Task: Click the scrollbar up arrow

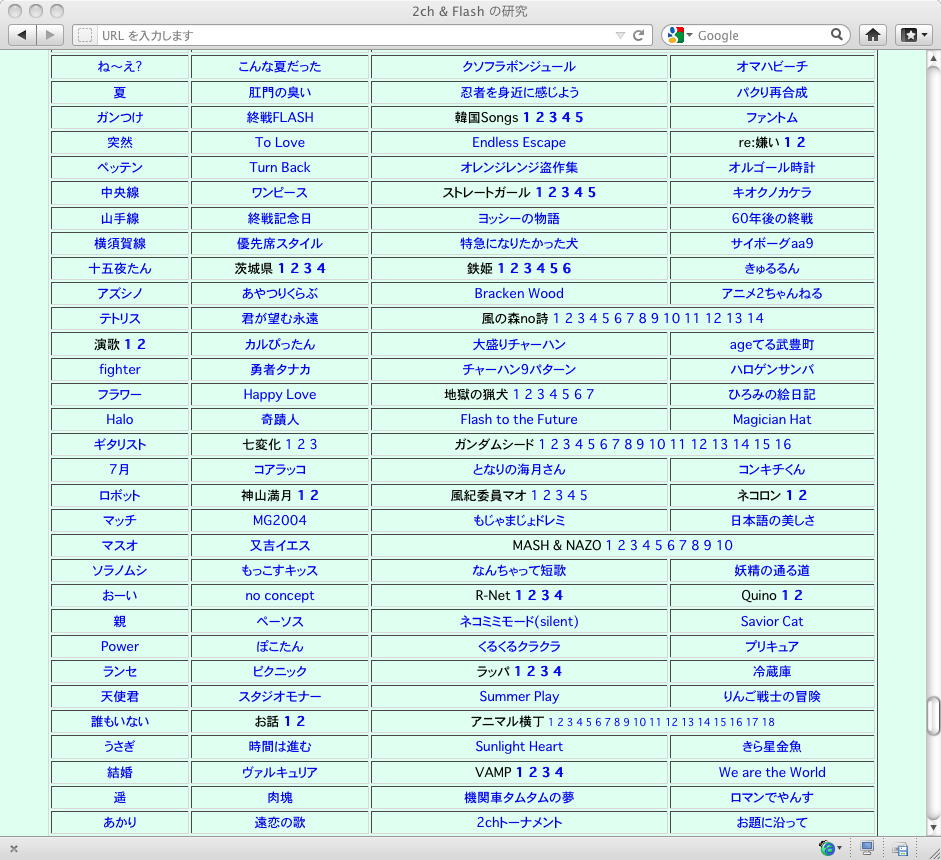Action: point(933,59)
